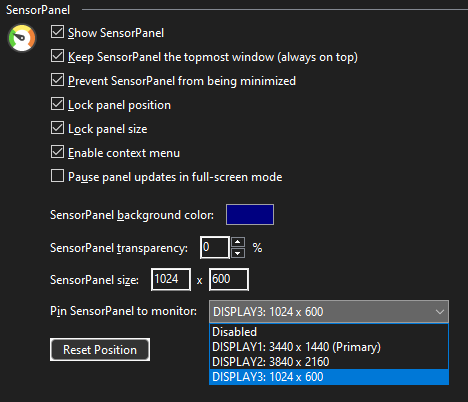The width and height of the screenshot is (468, 402).
Task: Enable Pause panel updates in full-screen mode
Action: point(57,176)
